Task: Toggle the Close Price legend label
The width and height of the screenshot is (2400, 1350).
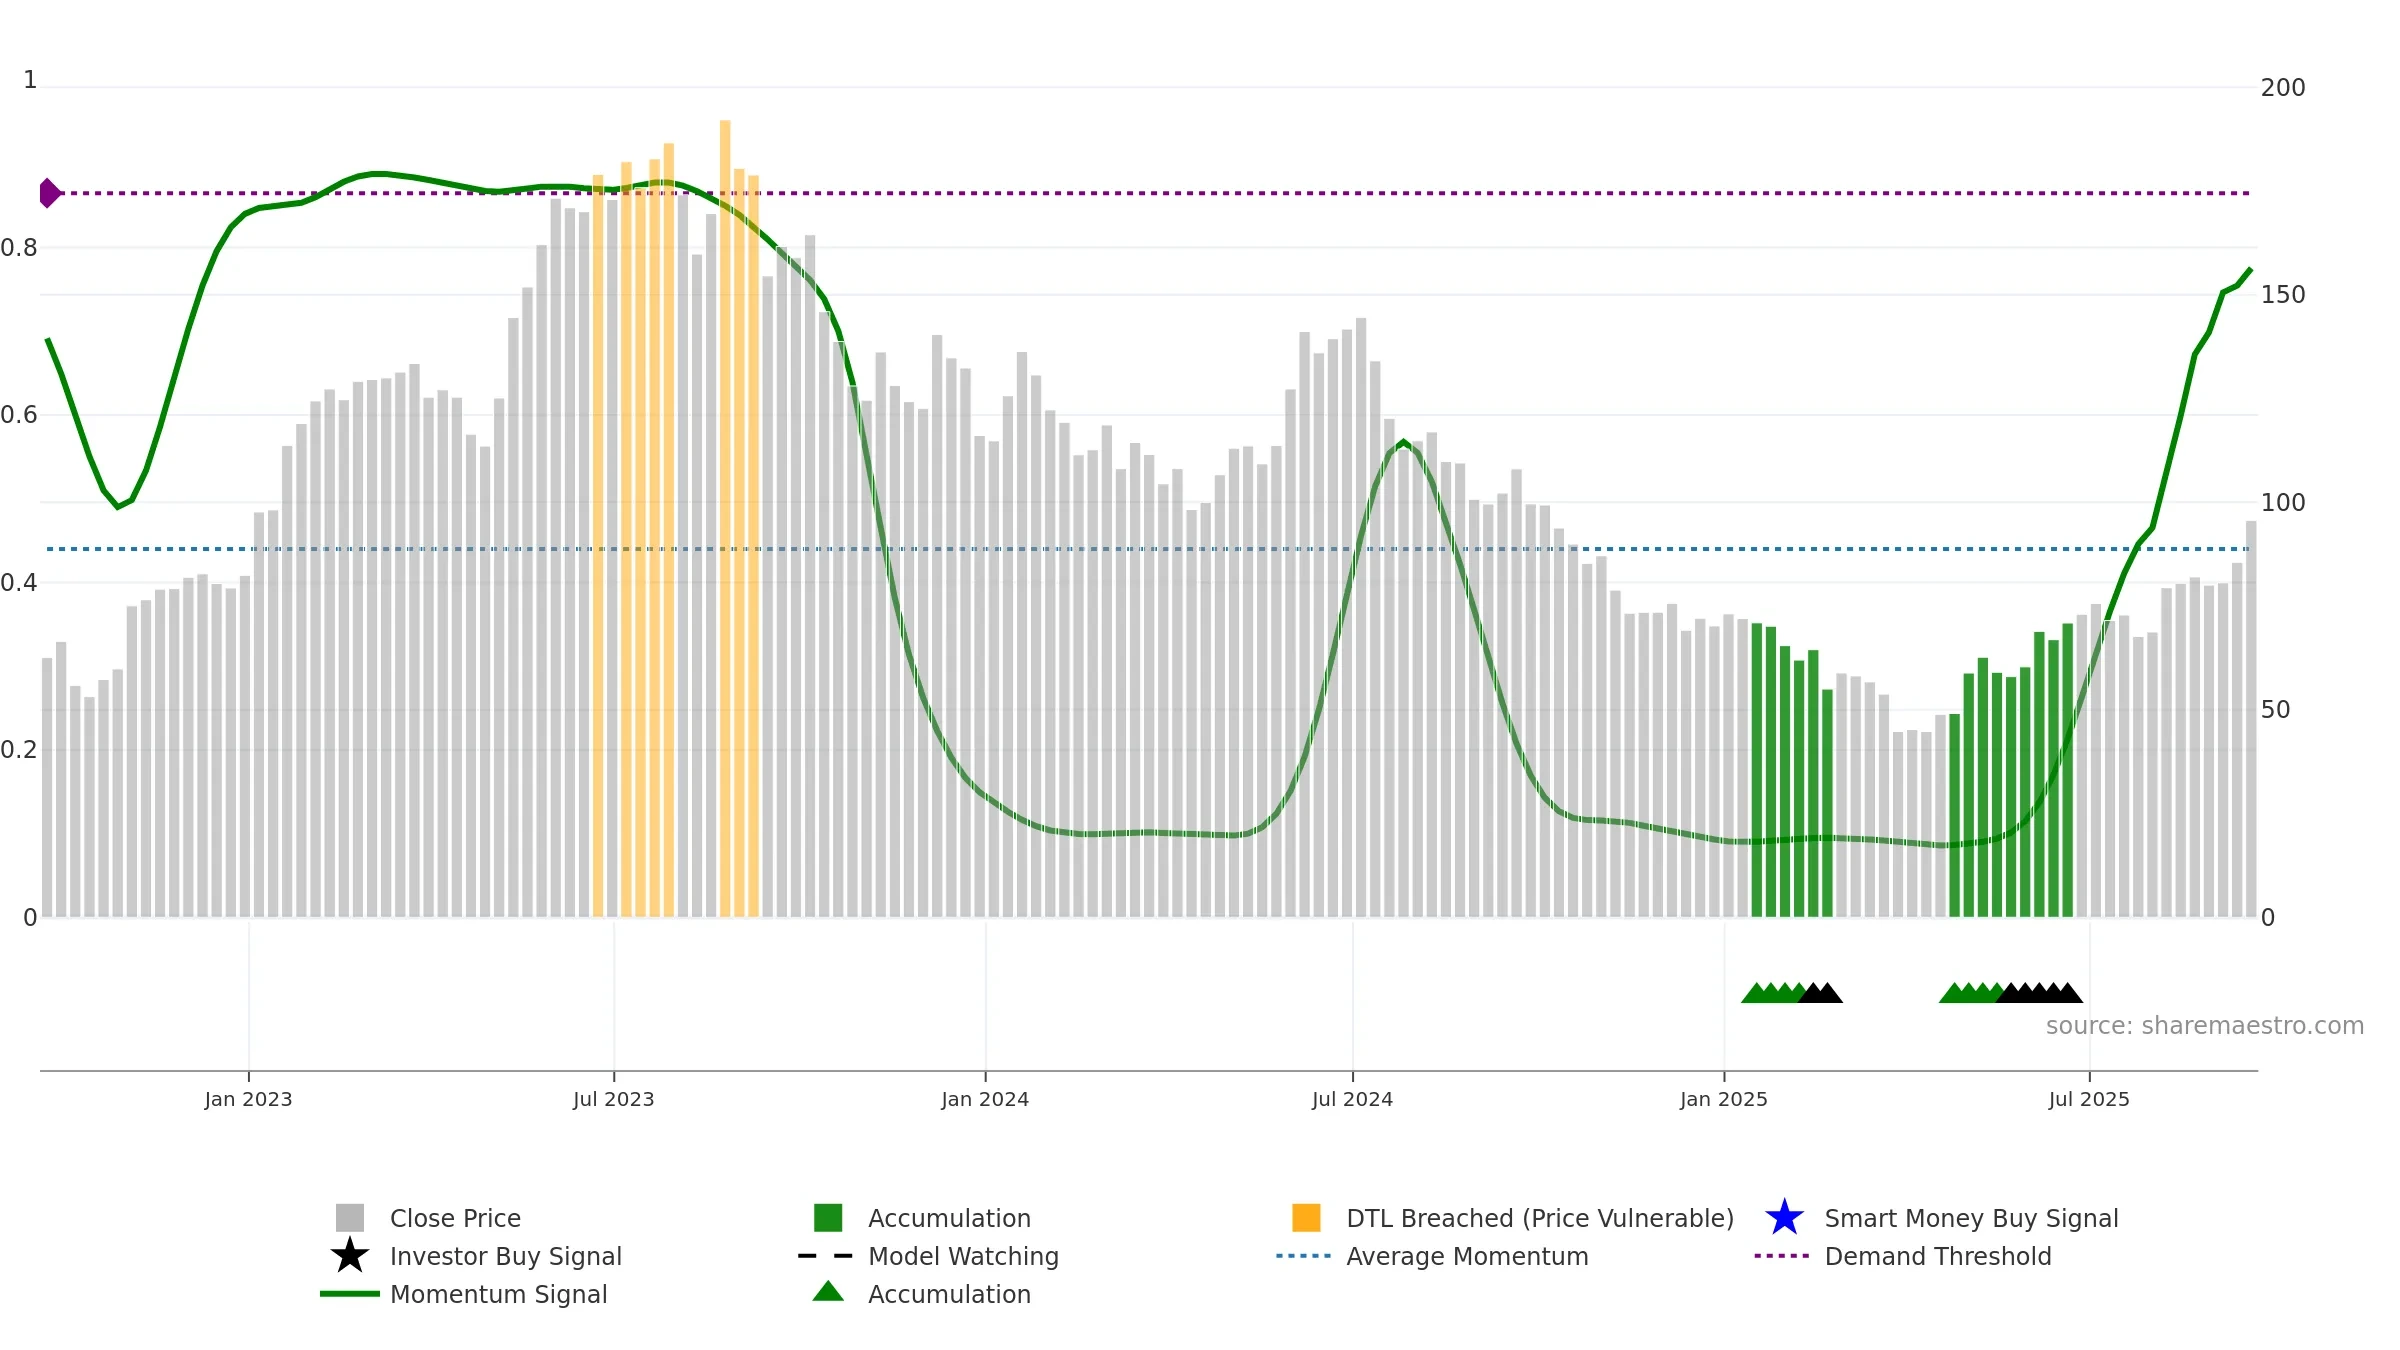Action: [455, 1218]
